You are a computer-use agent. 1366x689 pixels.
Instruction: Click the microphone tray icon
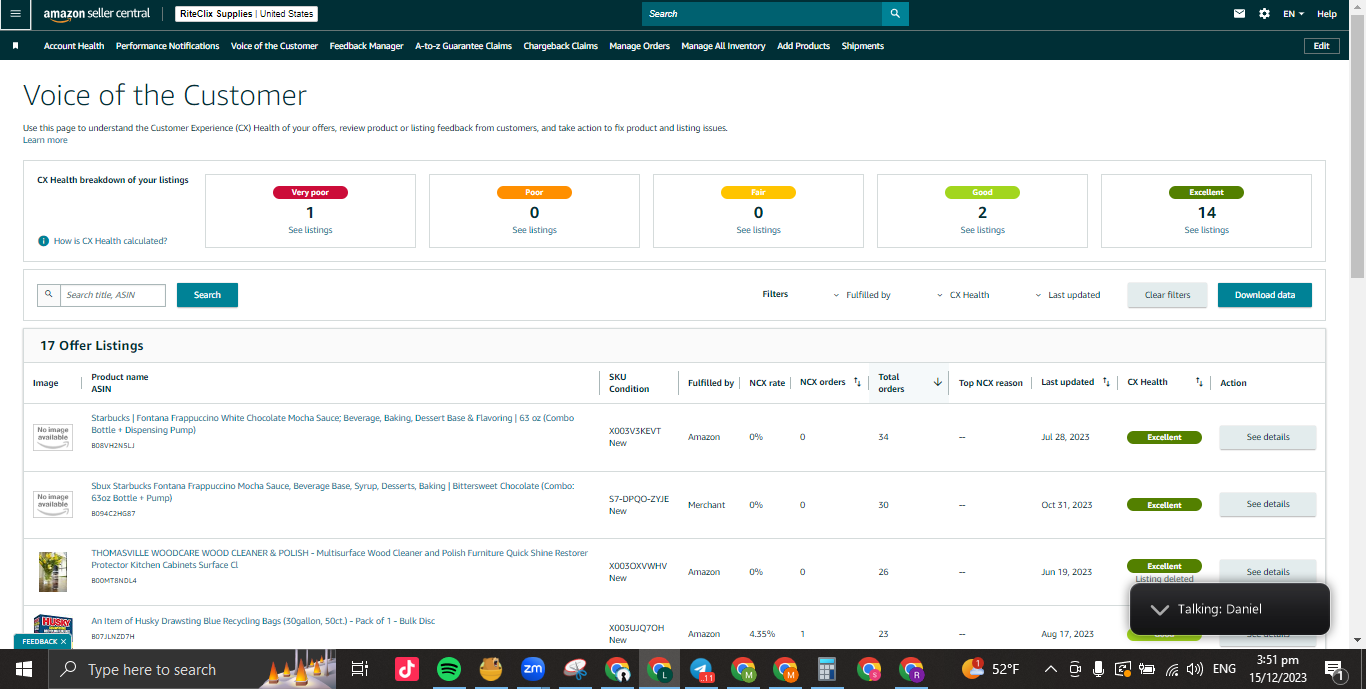1099,669
